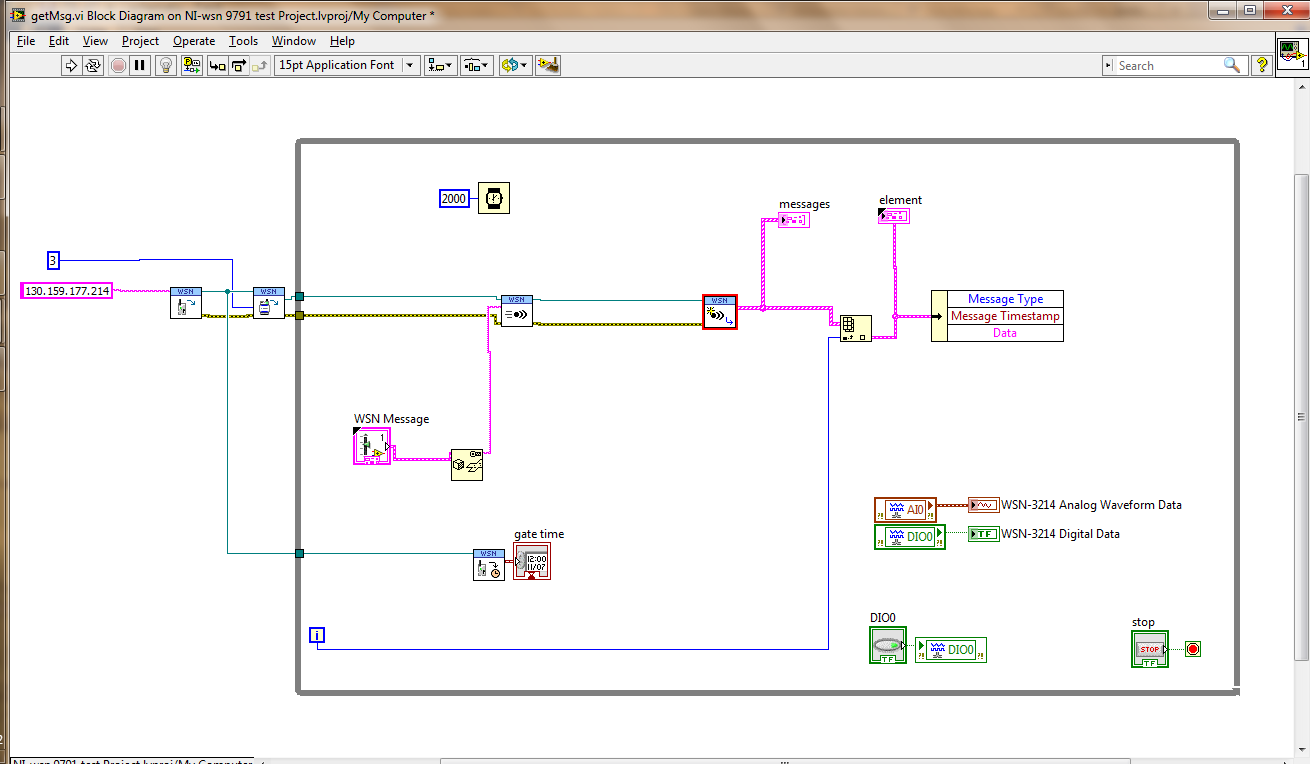Image resolution: width=1310 pixels, height=764 pixels.
Task: Select the gate time indicator terminal
Action: coord(532,561)
